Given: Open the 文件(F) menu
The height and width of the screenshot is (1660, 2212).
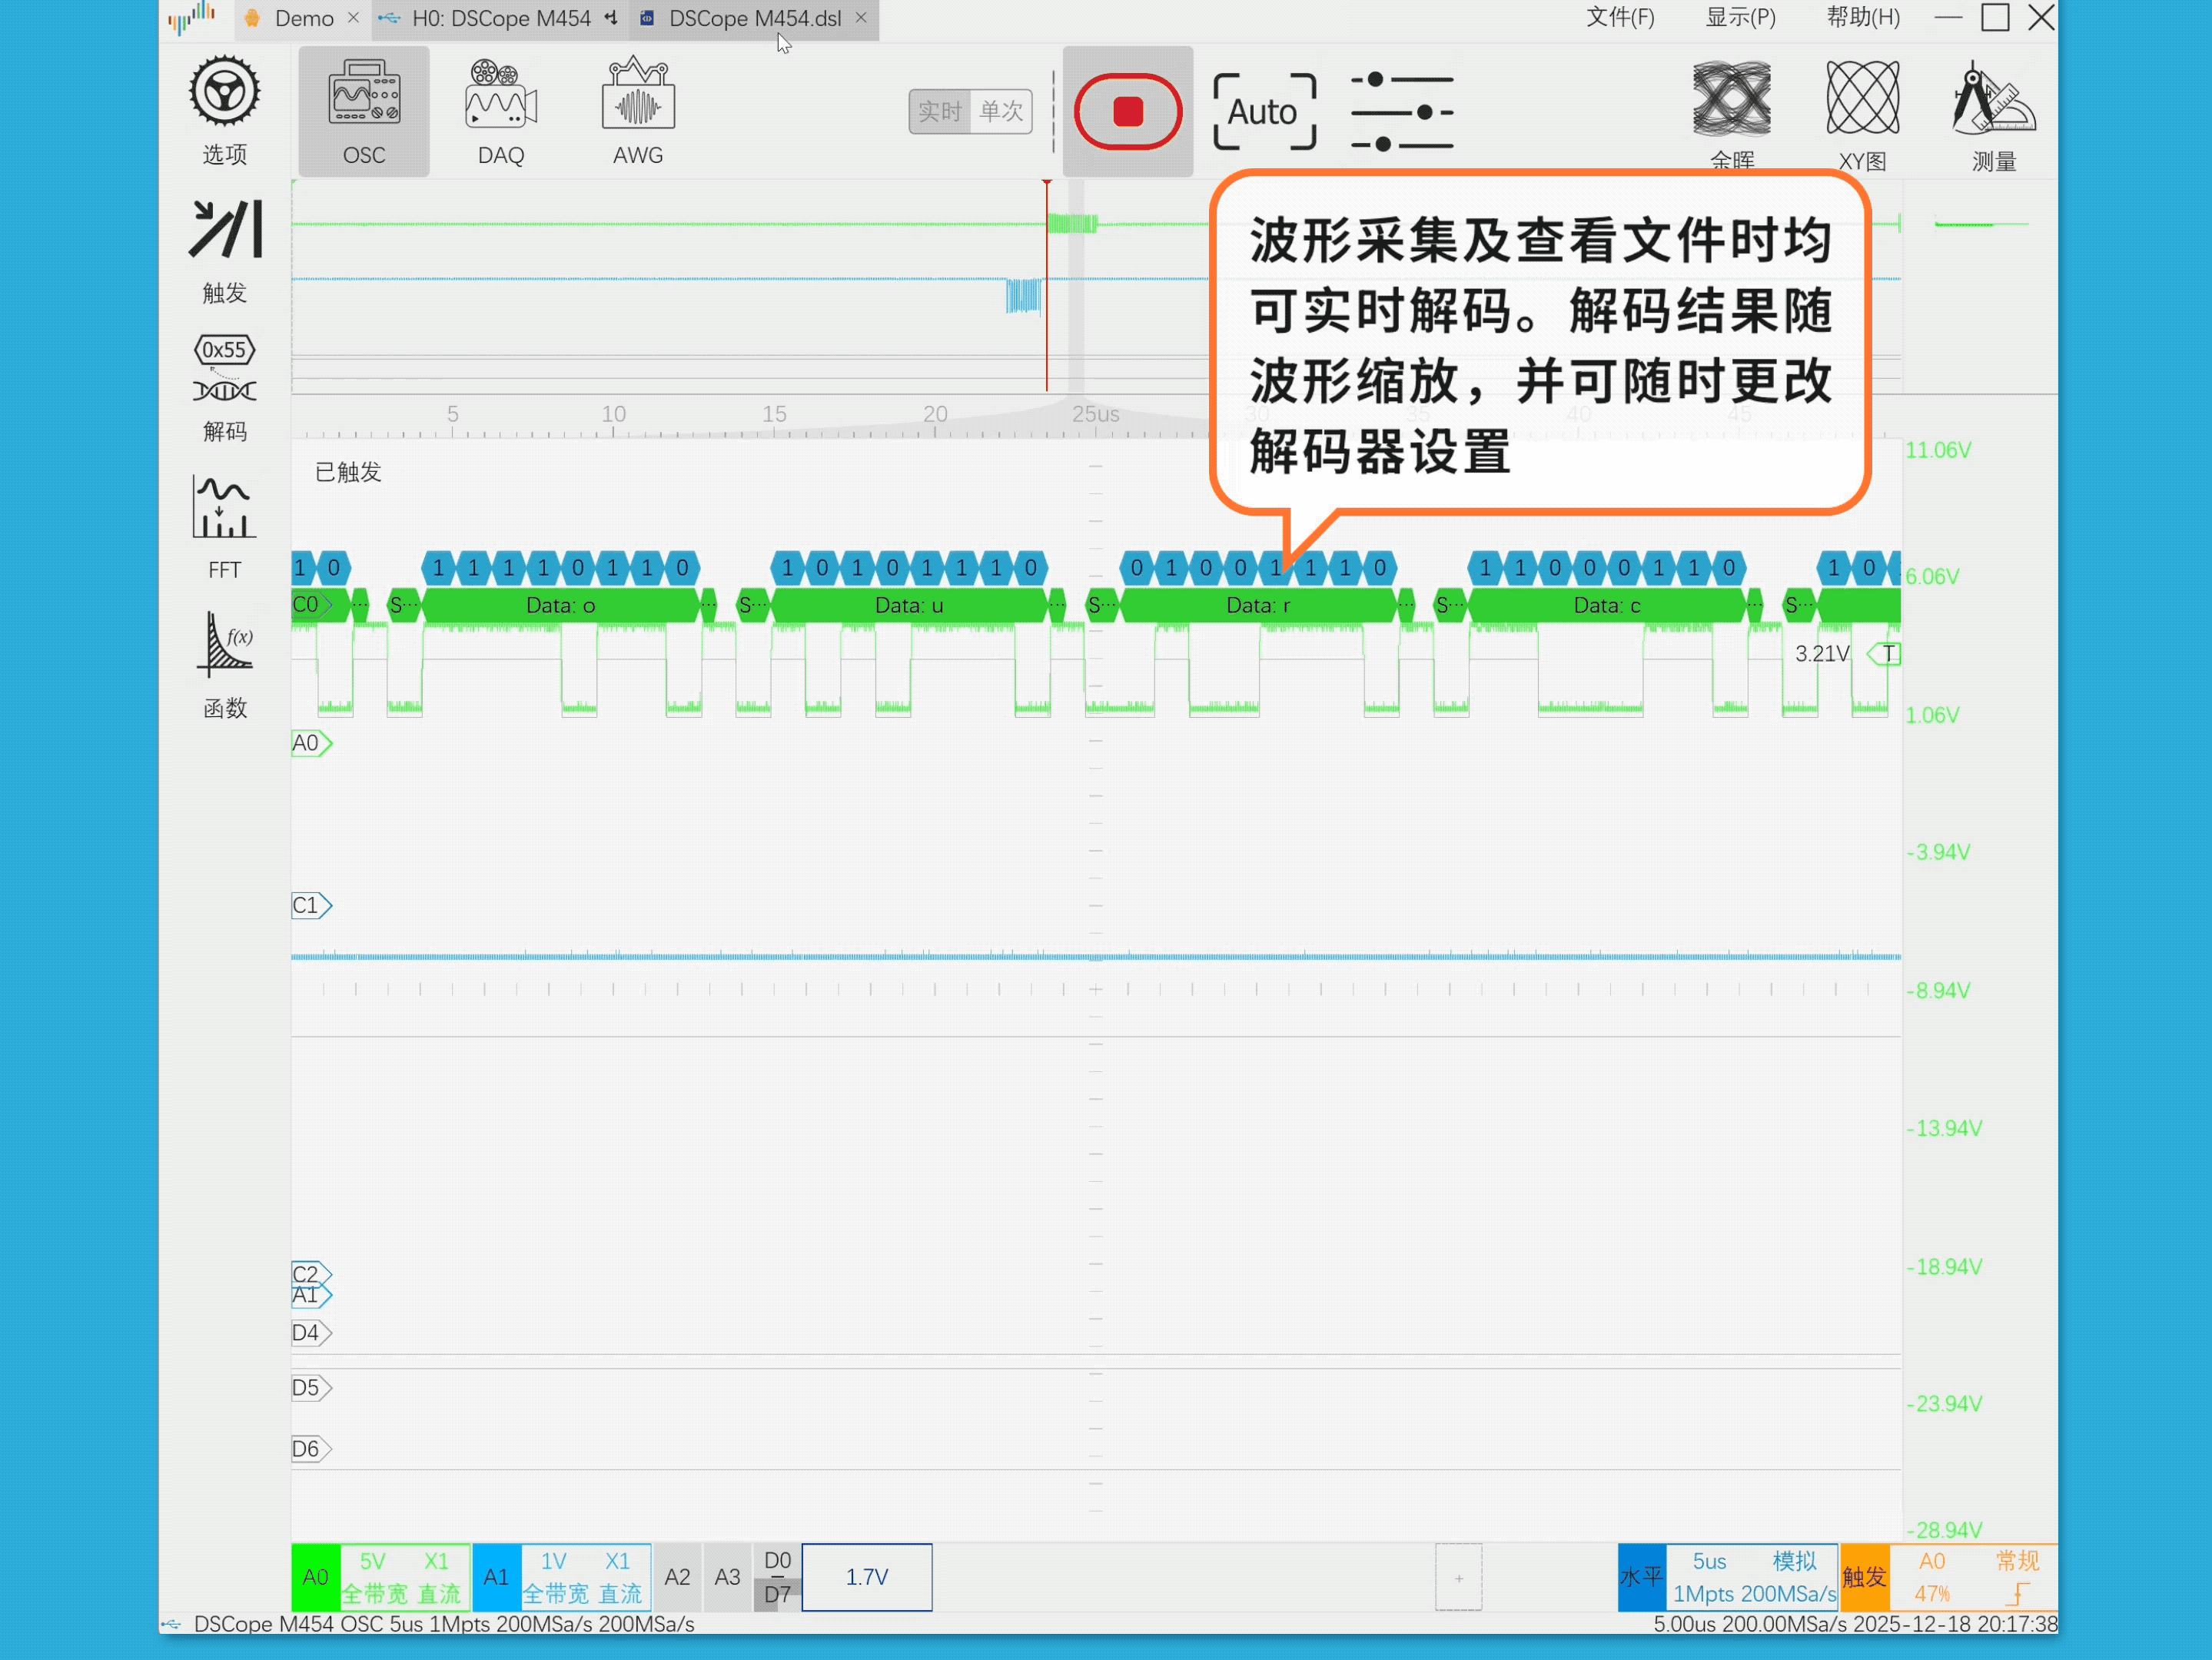Looking at the screenshot, I should coord(1619,18).
